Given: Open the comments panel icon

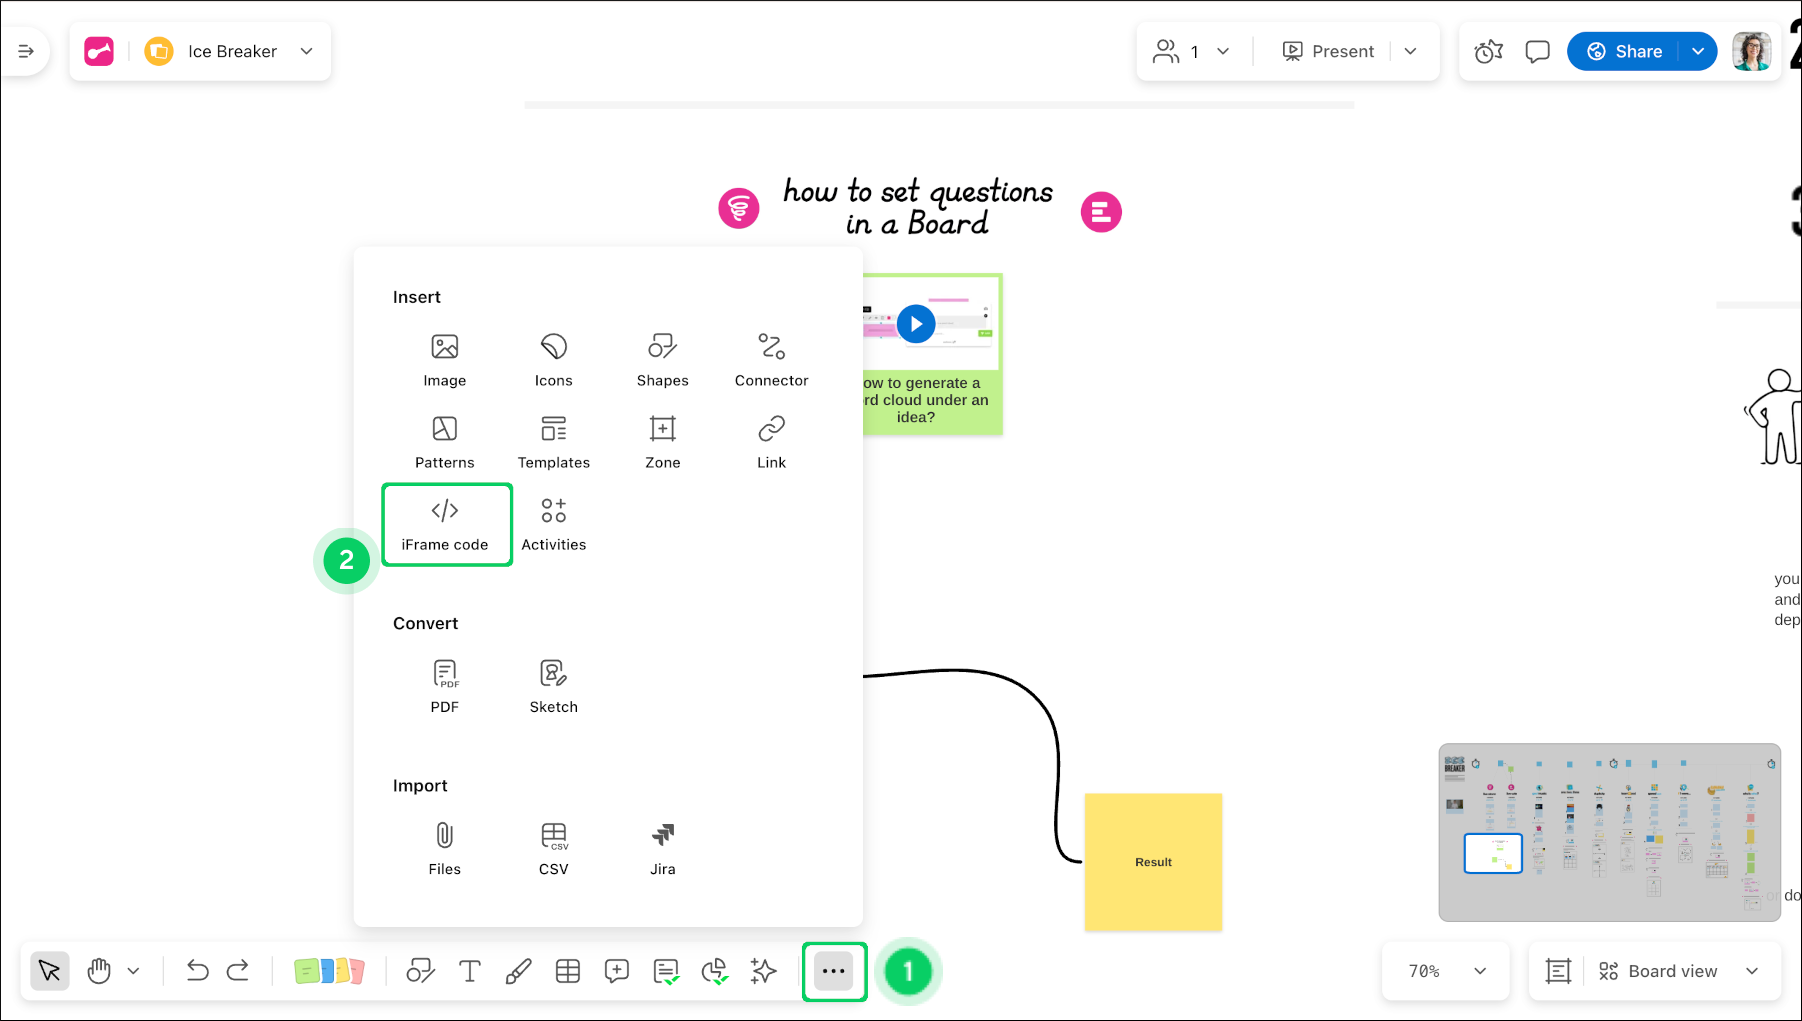Looking at the screenshot, I should tap(1537, 51).
